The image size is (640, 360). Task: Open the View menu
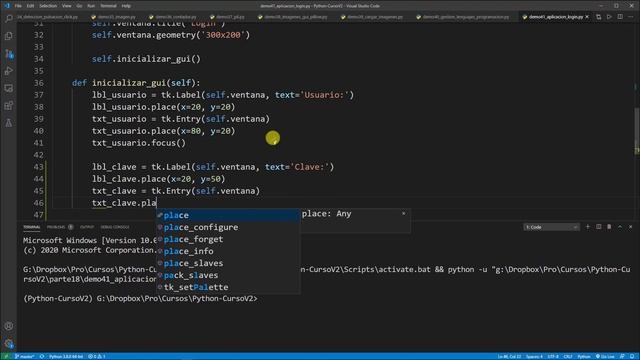(x=67, y=6)
